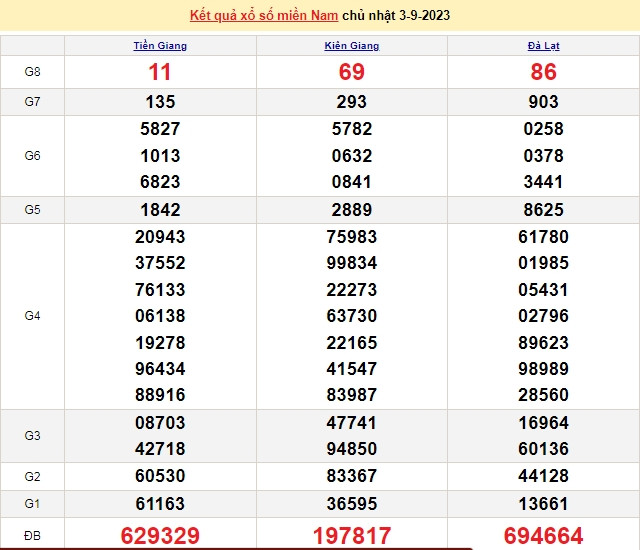Select Đà Lạt G8 result 86
The image size is (640, 550).
[543, 72]
